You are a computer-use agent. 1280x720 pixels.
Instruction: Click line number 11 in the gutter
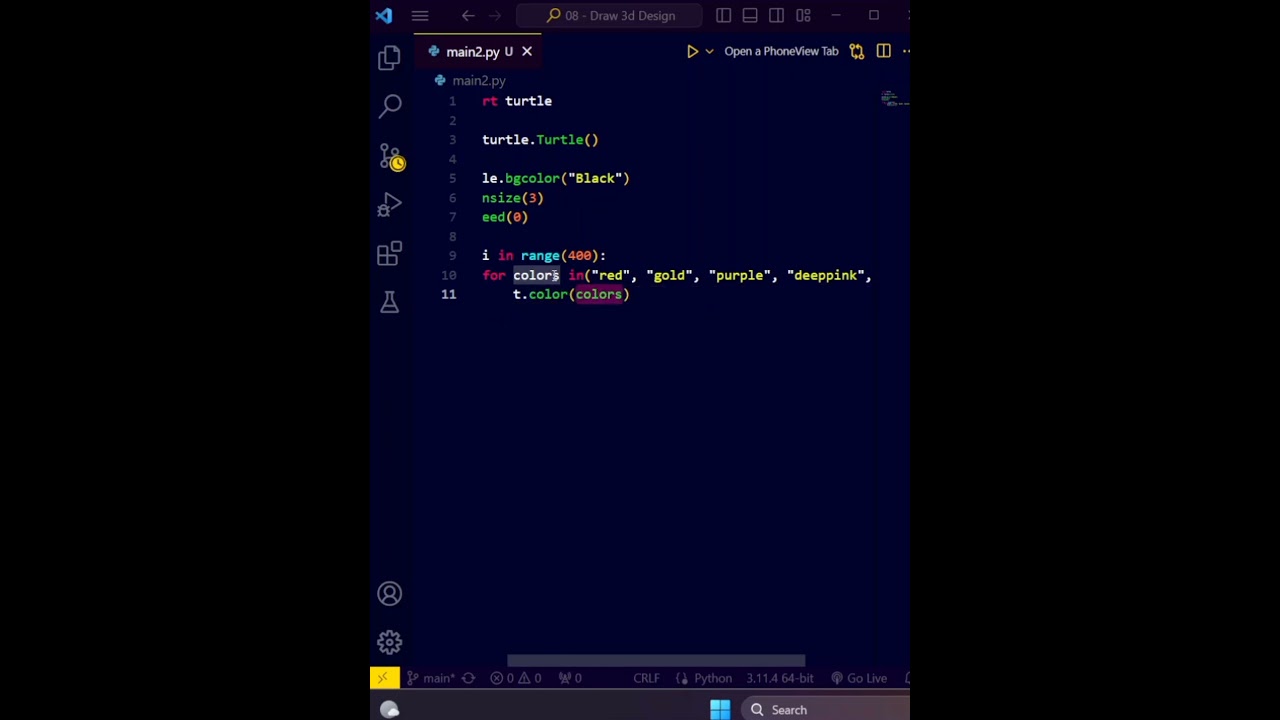pyautogui.click(x=448, y=295)
